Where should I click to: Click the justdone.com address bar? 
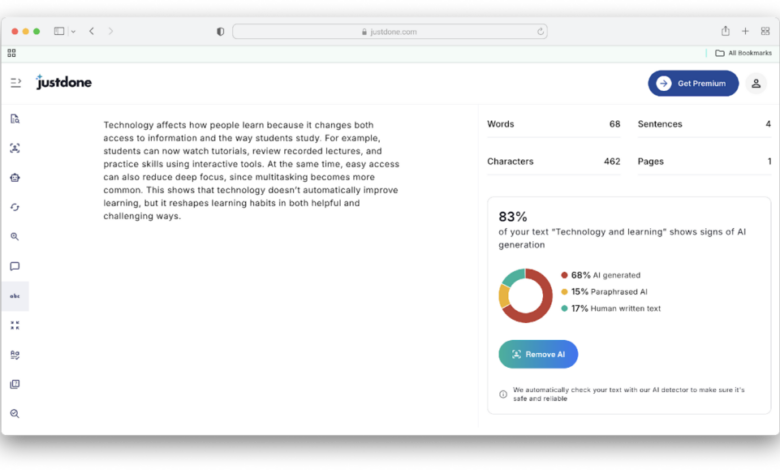[x=391, y=31]
